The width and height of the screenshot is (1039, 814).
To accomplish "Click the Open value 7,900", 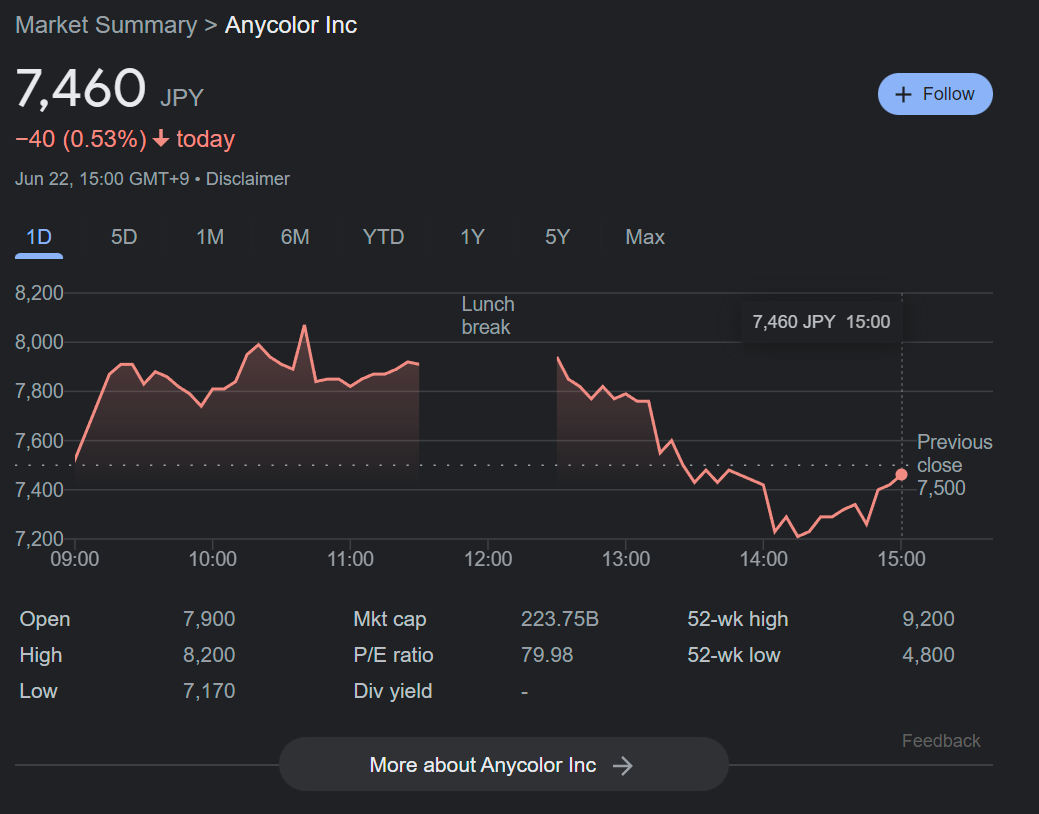I will 209,619.
